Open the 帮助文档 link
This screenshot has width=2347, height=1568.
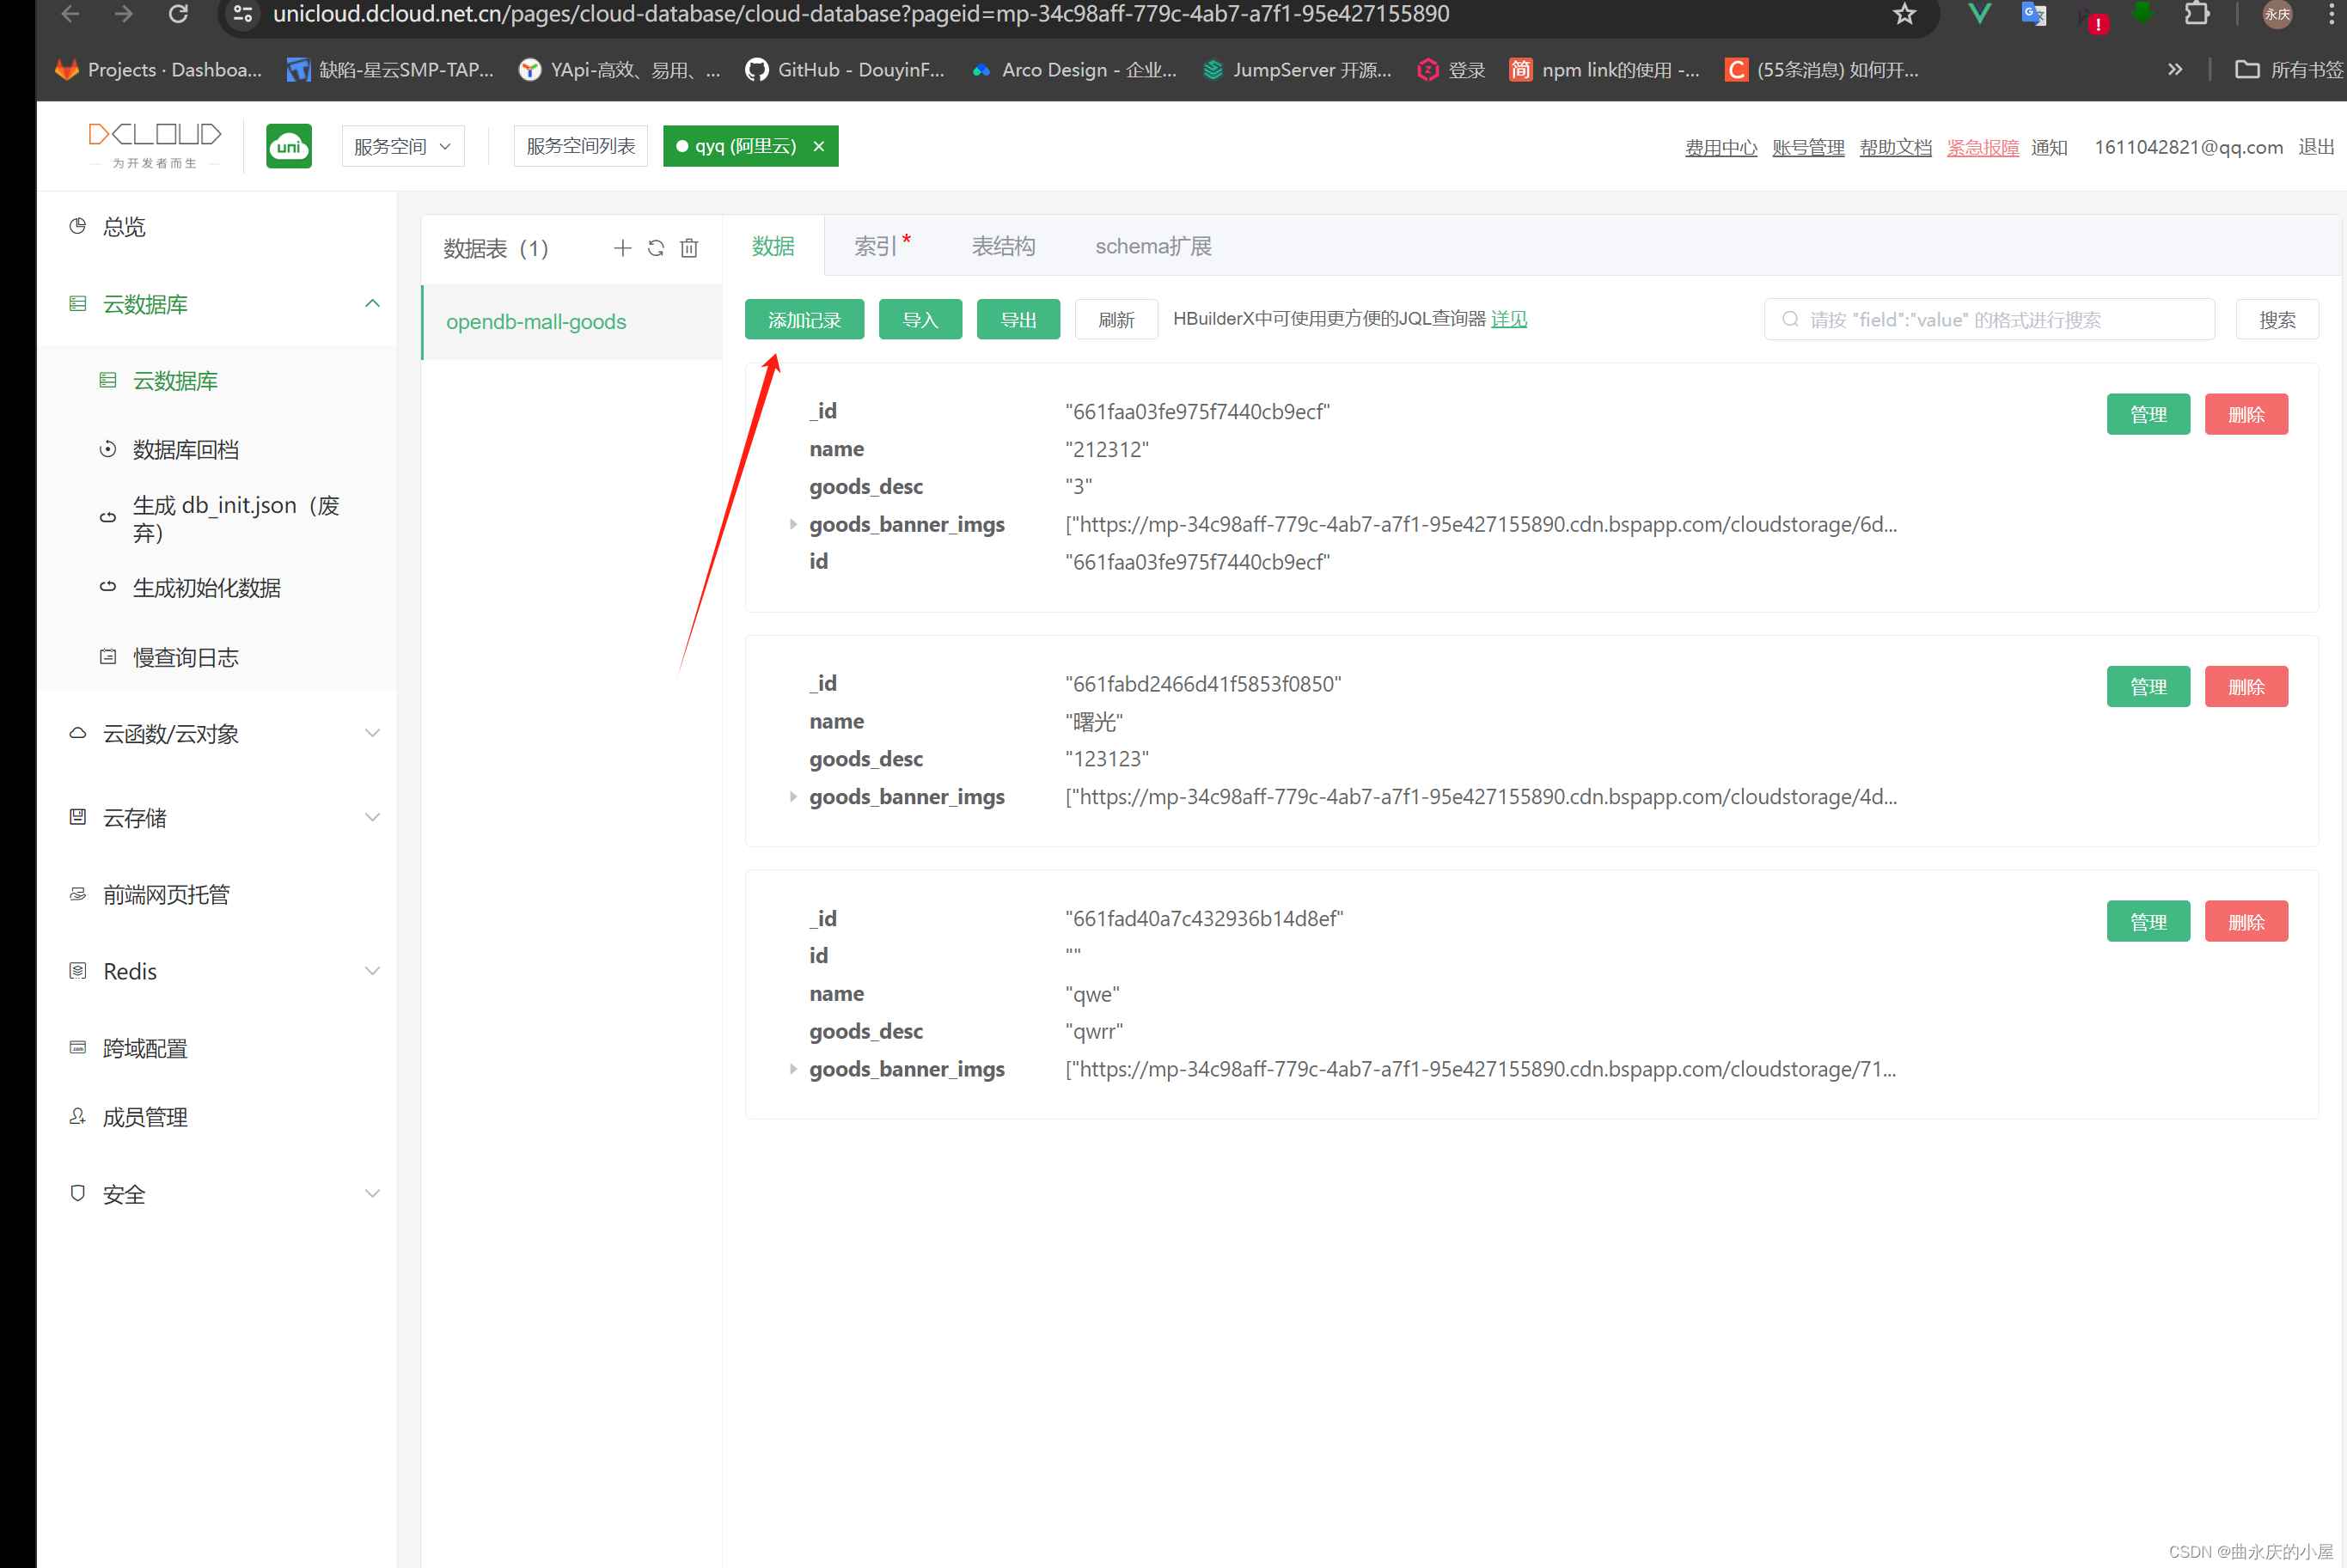1896,147
